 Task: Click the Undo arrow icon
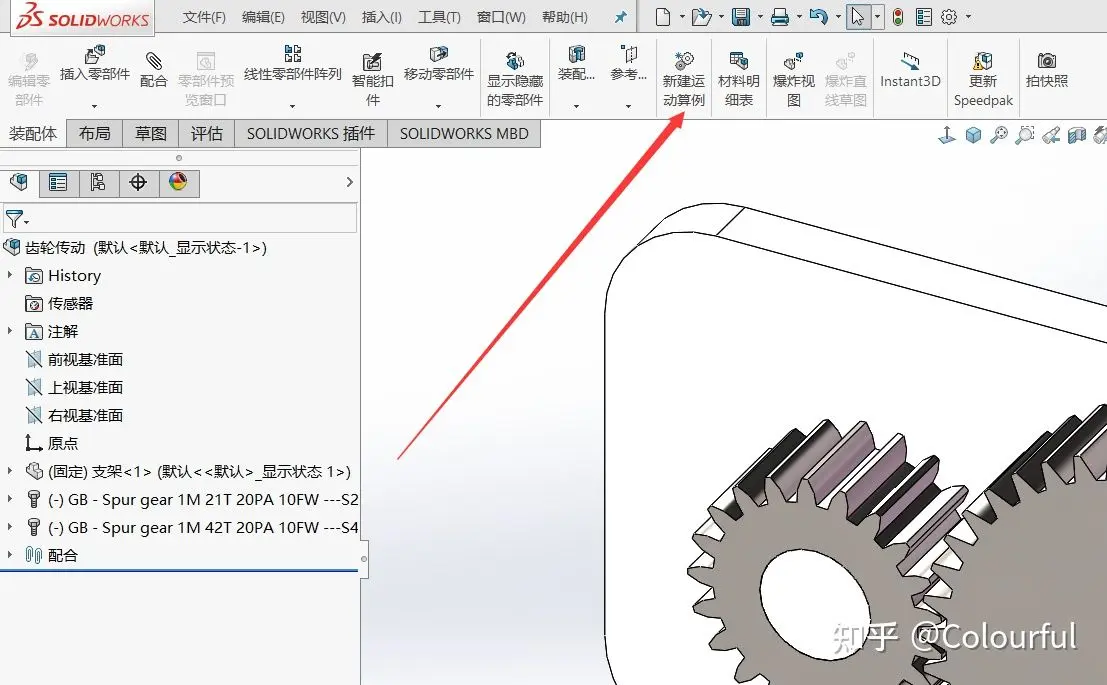818,16
